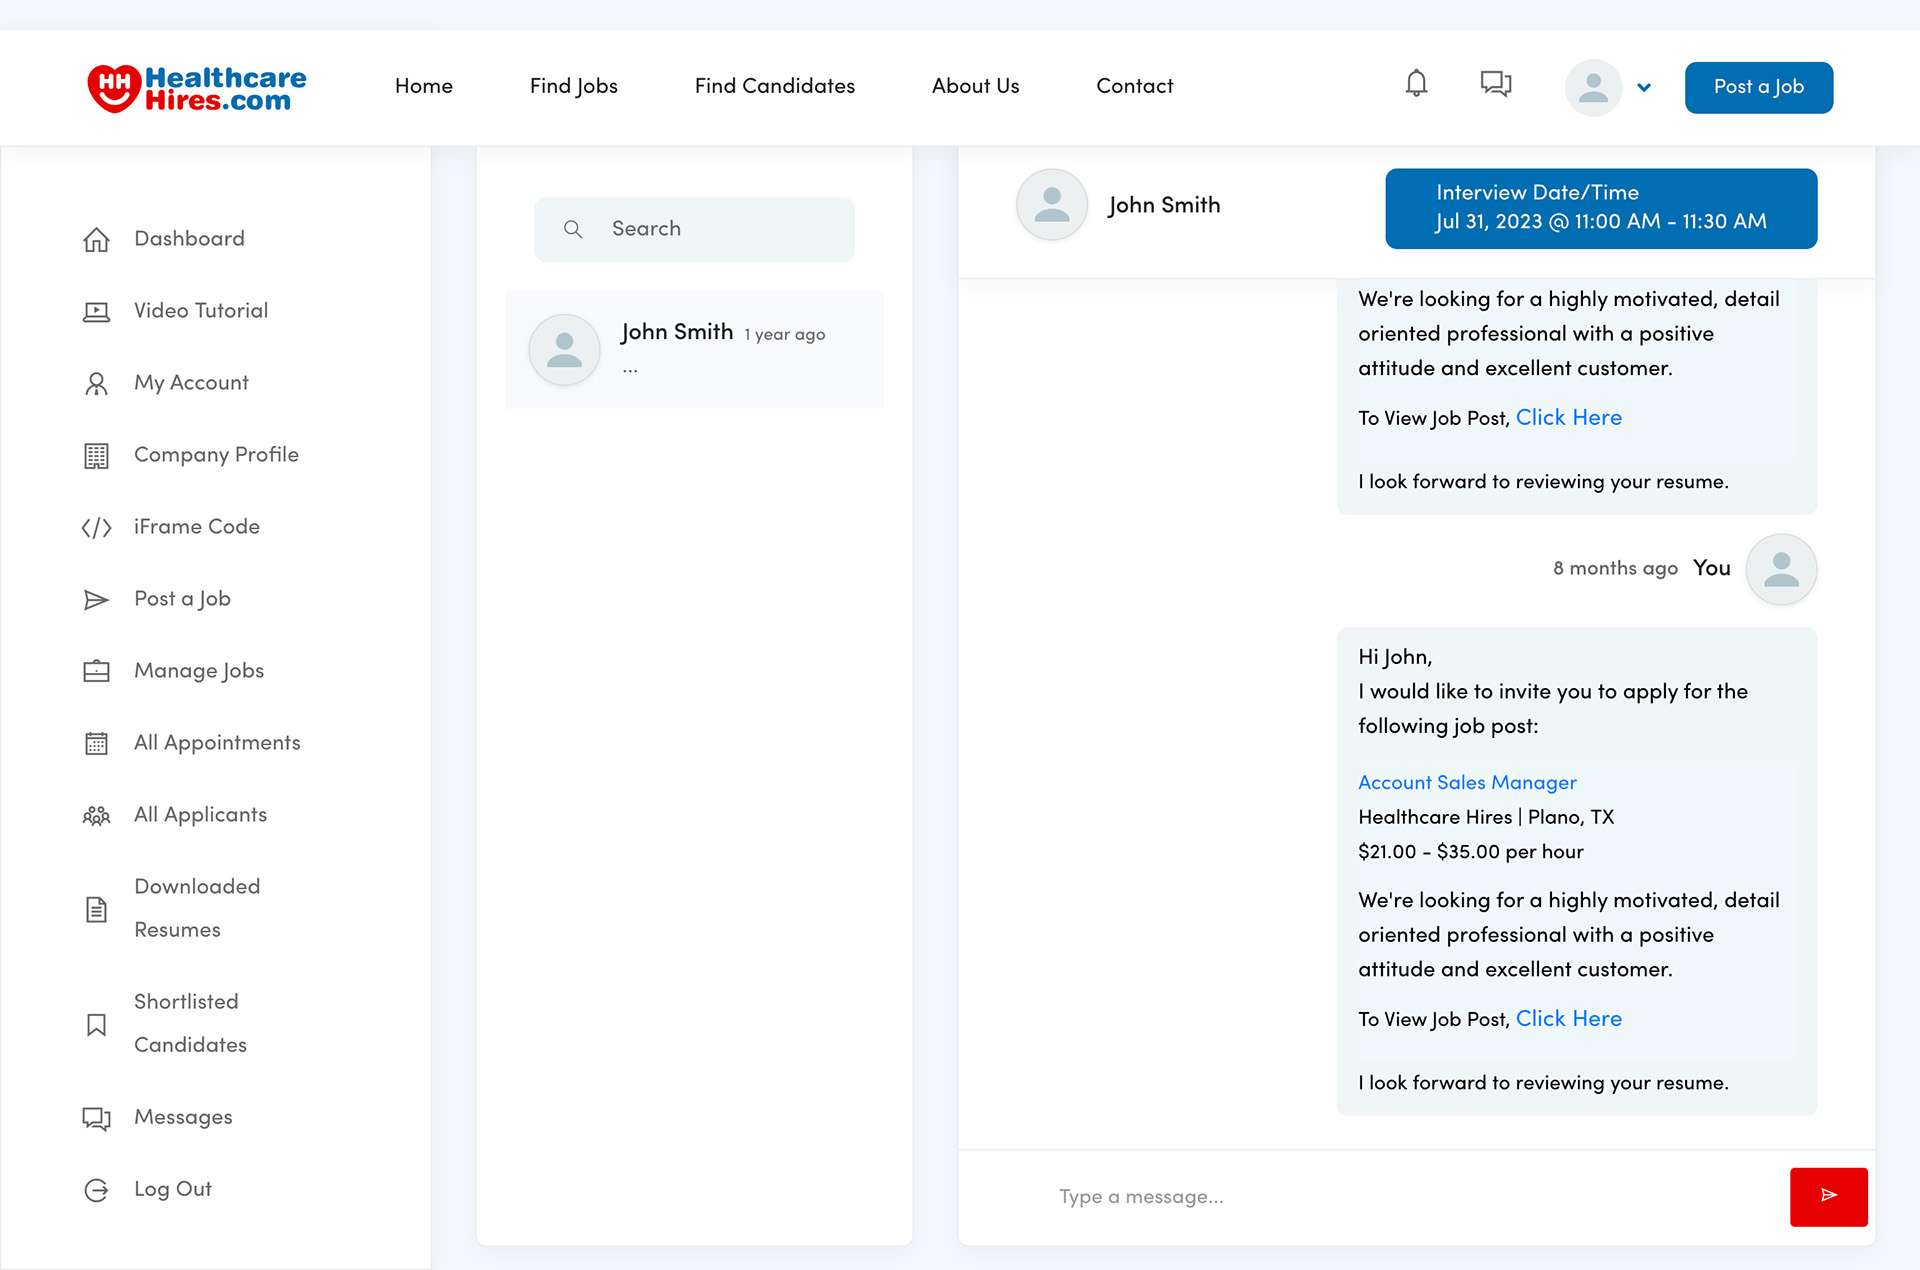Viewport: 1920px width, 1270px height.
Task: Click the All Appointments calendar icon
Action: pos(96,744)
